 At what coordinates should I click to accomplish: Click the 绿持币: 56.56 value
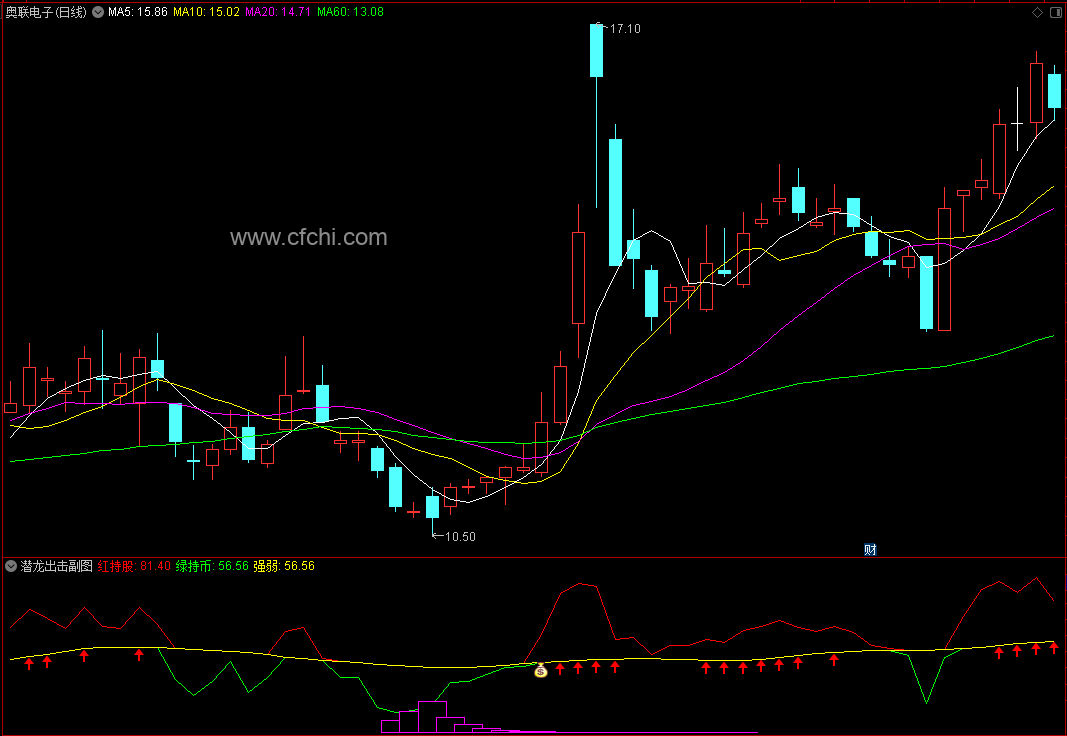(x=212, y=566)
